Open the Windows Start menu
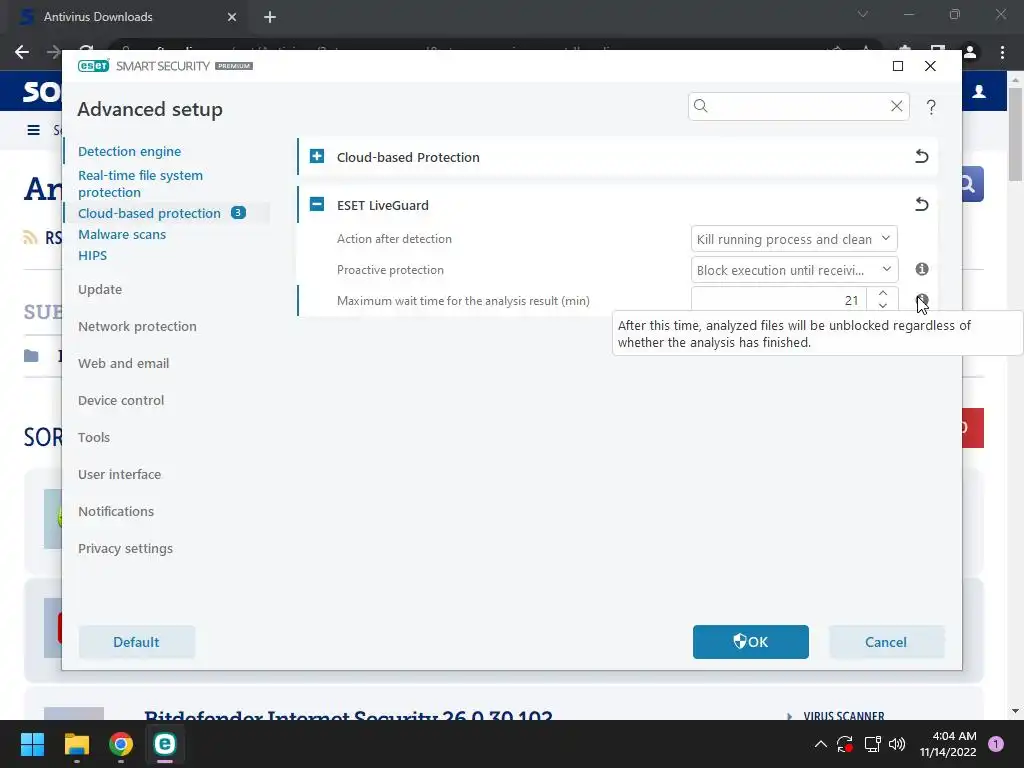The width and height of the screenshot is (1024, 768). coord(32,744)
